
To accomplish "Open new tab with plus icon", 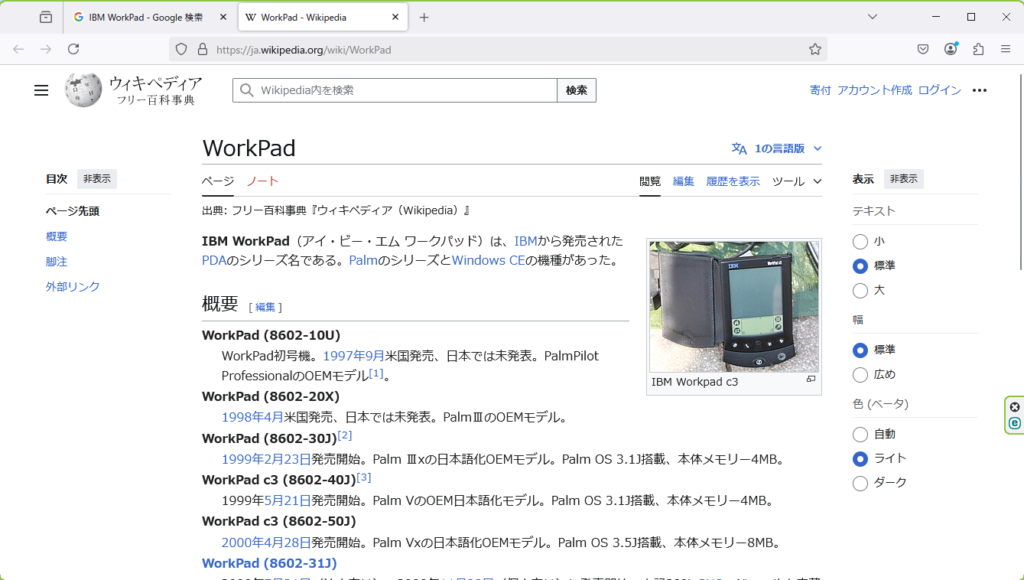I will pyautogui.click(x=424, y=17).
